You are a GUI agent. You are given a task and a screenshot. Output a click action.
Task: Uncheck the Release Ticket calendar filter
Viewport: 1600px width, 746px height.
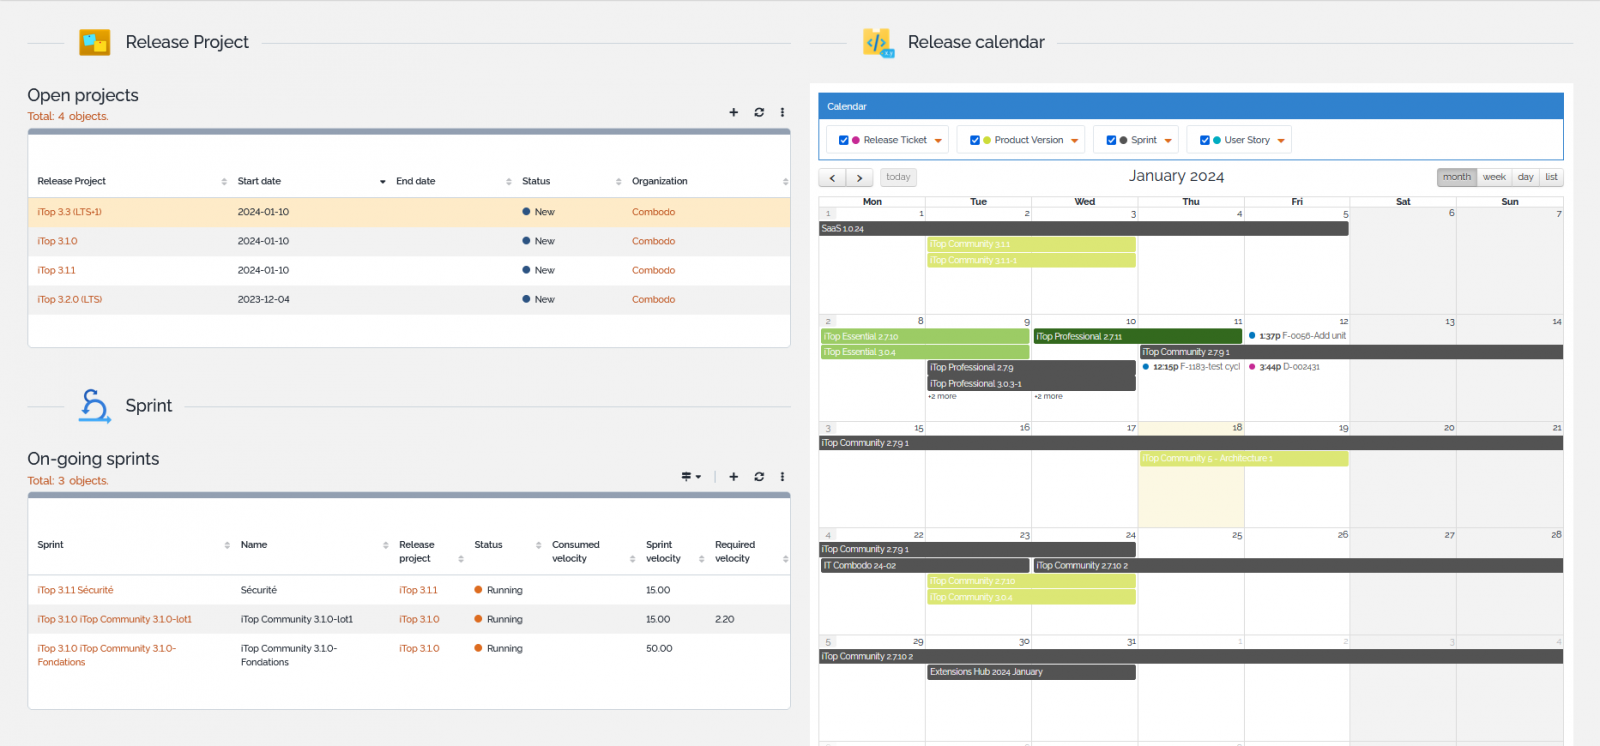coord(844,141)
